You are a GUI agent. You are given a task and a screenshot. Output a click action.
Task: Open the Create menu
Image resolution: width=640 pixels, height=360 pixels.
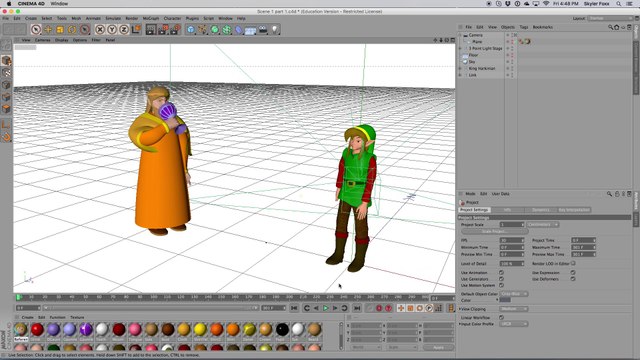click(x=31, y=18)
